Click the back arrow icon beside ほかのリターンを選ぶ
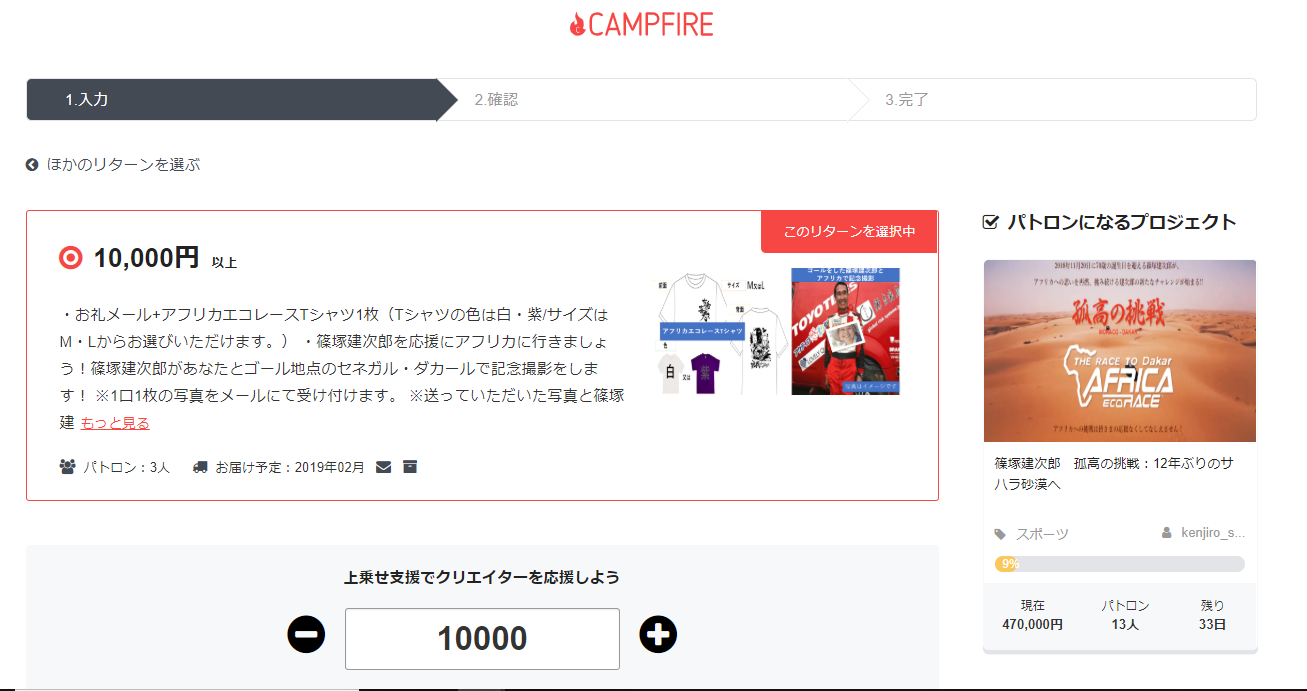 [32, 165]
